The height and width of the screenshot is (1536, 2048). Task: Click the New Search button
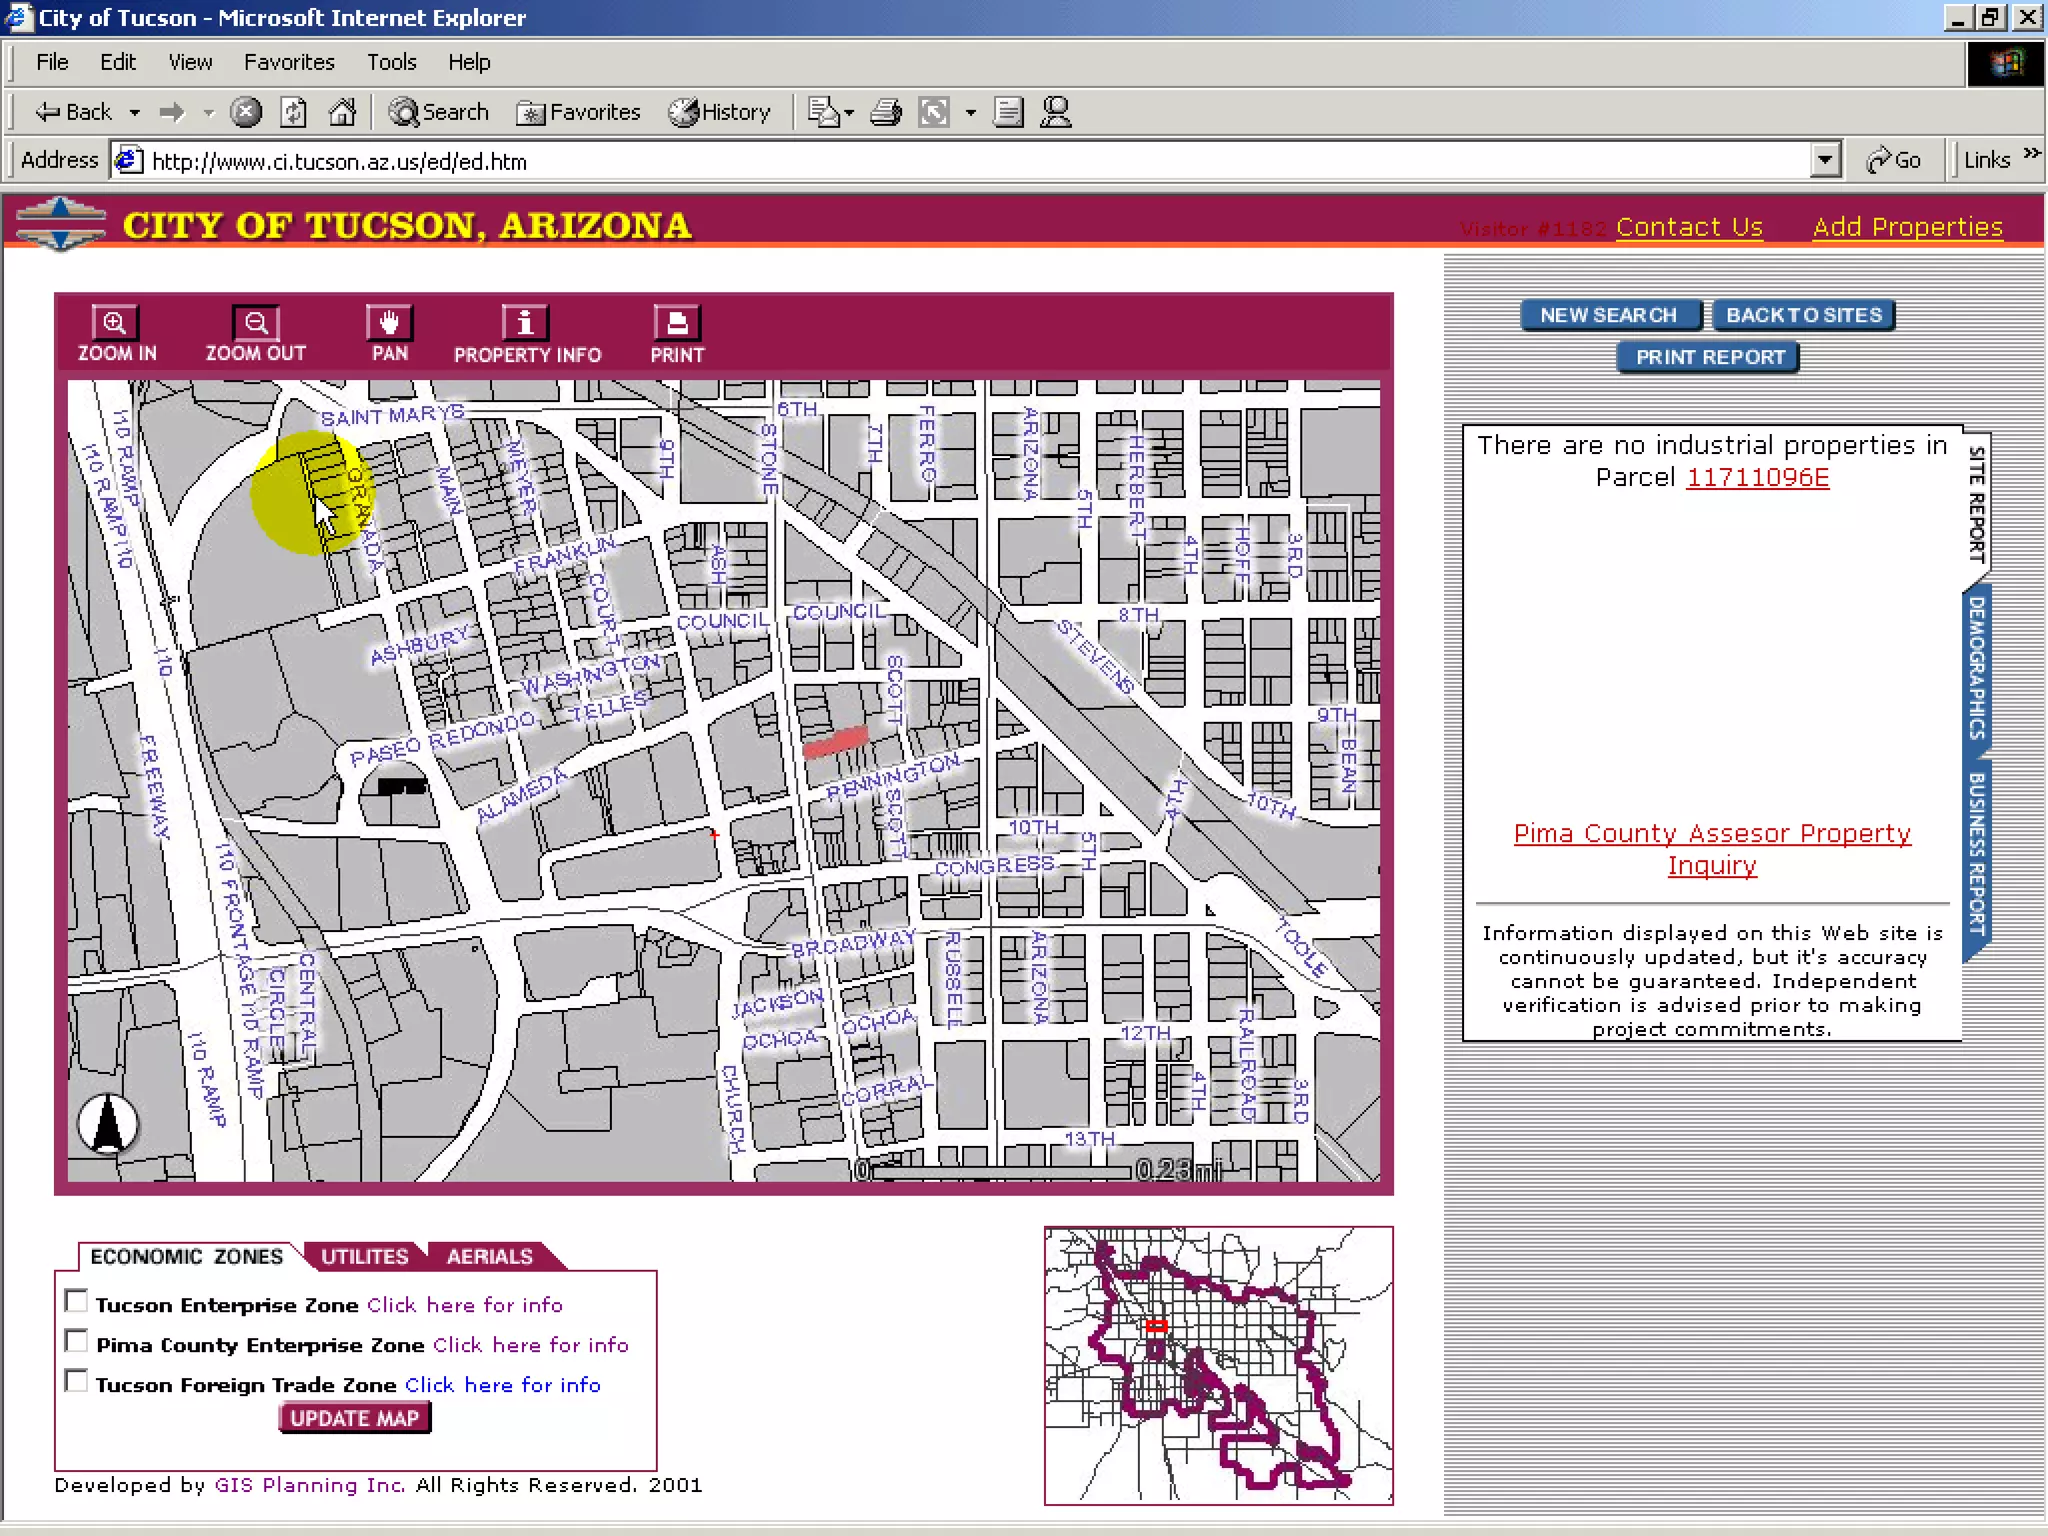click(x=1609, y=315)
